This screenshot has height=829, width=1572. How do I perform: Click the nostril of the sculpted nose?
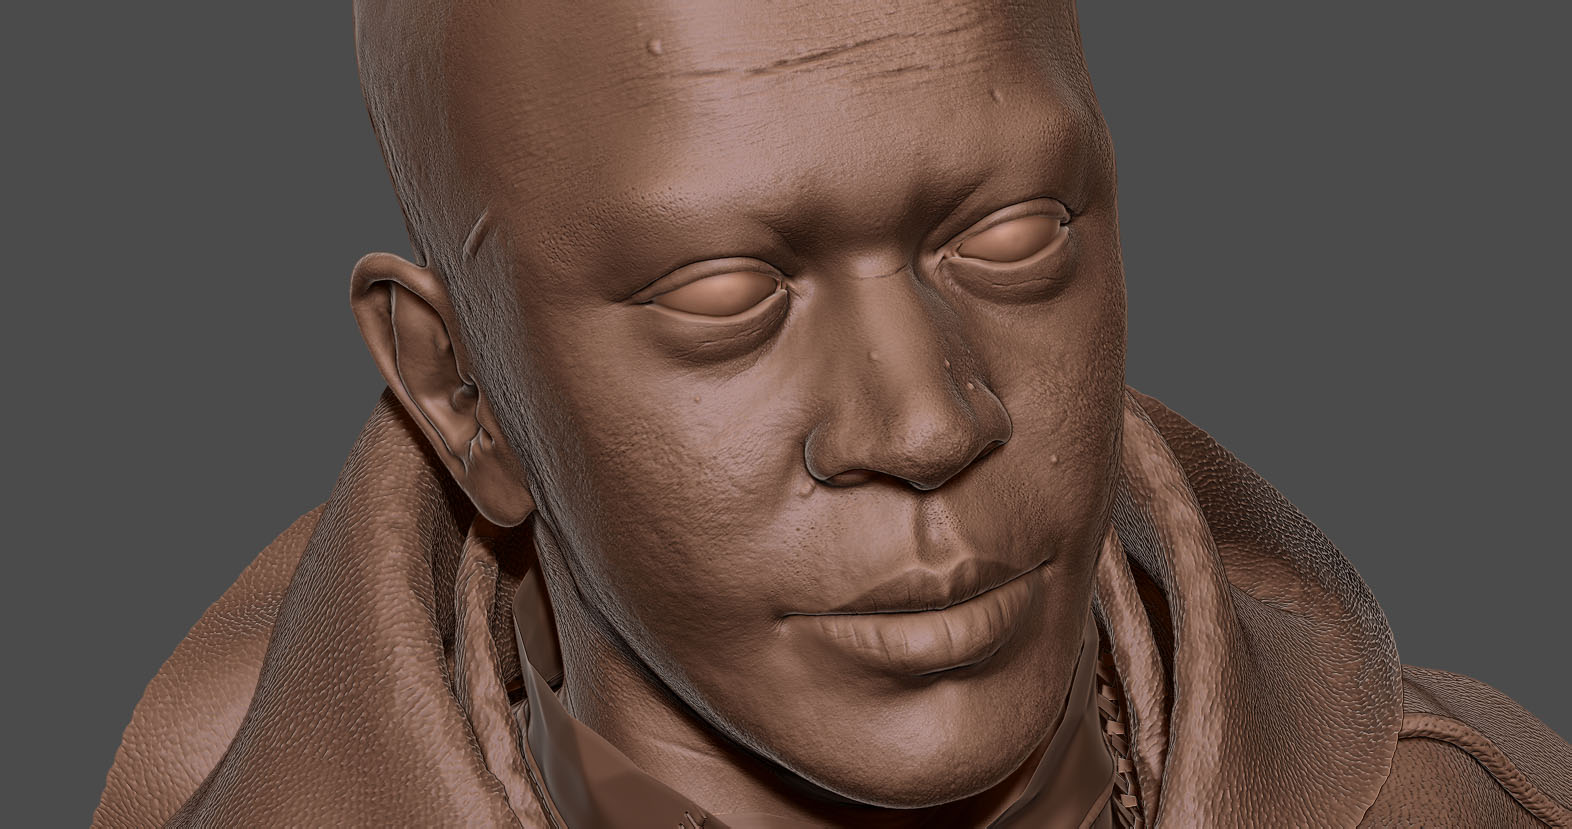coord(850,478)
